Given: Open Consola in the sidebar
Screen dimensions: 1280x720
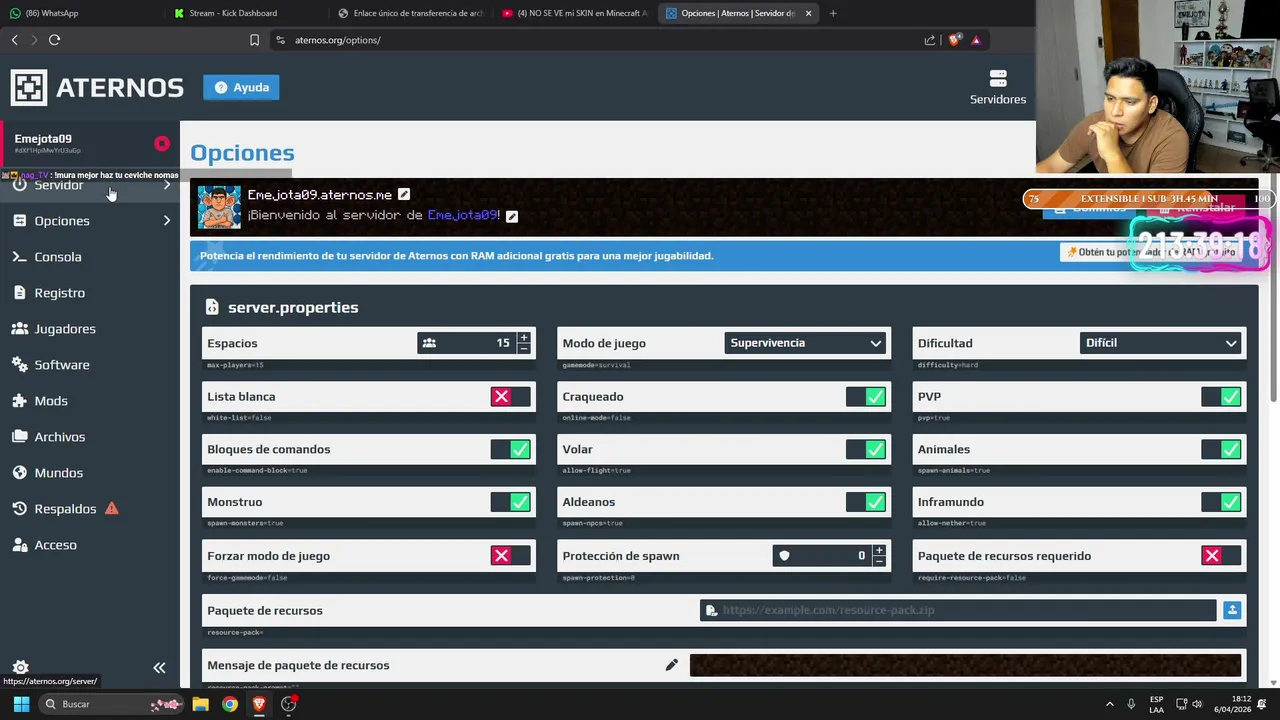Looking at the screenshot, I should coord(58,257).
